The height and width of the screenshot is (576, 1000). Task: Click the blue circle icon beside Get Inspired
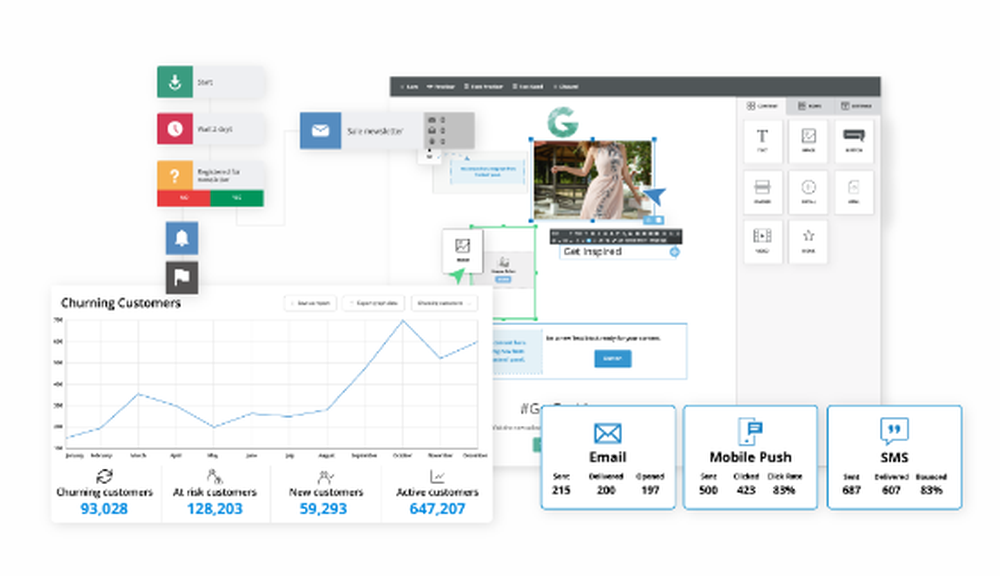674,252
